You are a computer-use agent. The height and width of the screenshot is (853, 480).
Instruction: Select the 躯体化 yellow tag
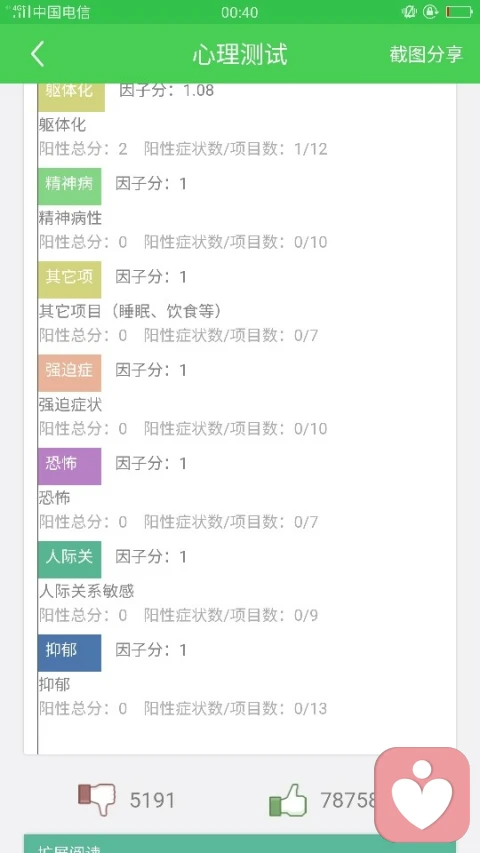click(71, 97)
